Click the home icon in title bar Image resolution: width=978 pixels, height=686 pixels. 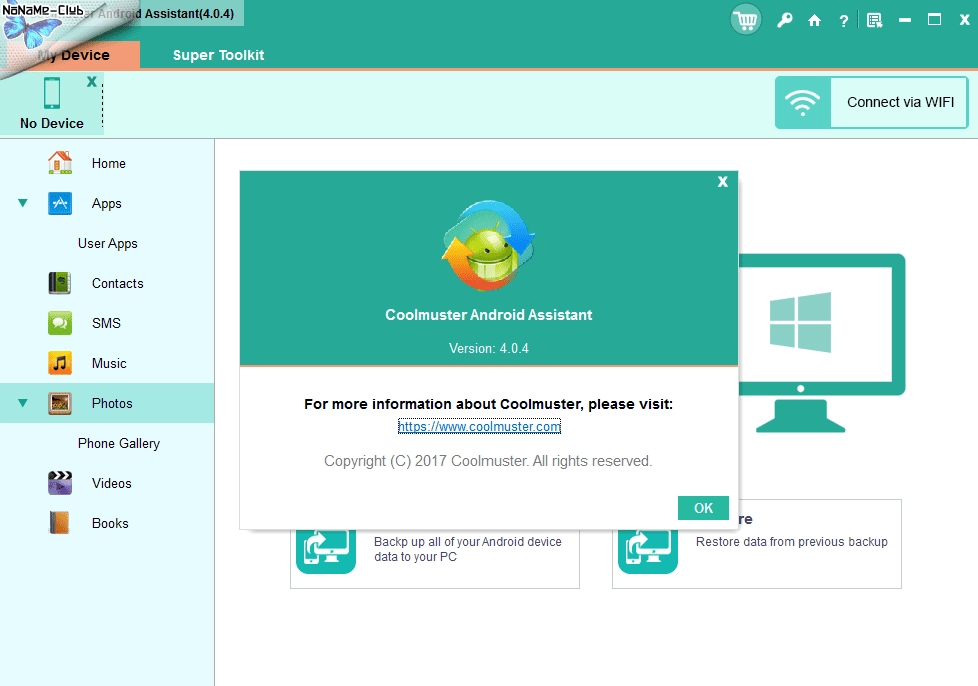click(814, 21)
